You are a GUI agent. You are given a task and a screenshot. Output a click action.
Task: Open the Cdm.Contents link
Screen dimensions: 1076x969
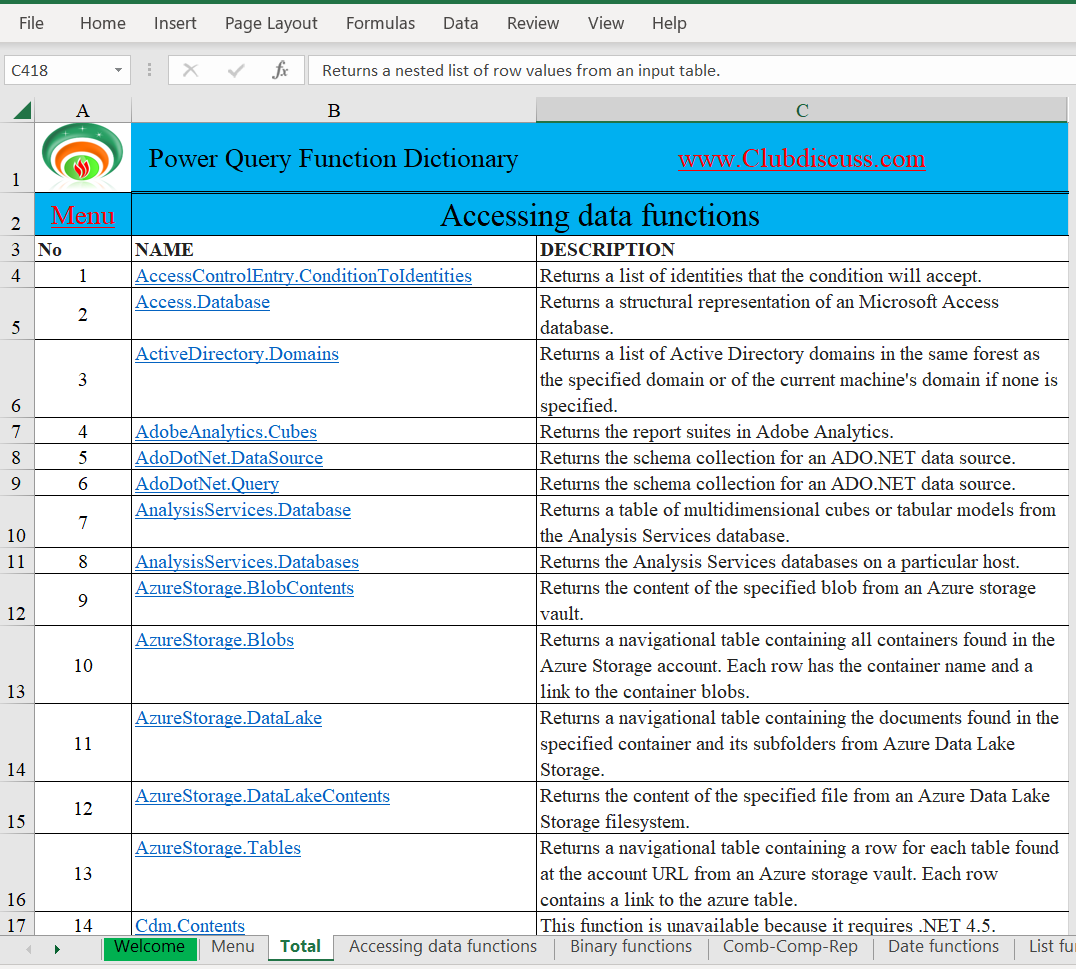(x=190, y=925)
